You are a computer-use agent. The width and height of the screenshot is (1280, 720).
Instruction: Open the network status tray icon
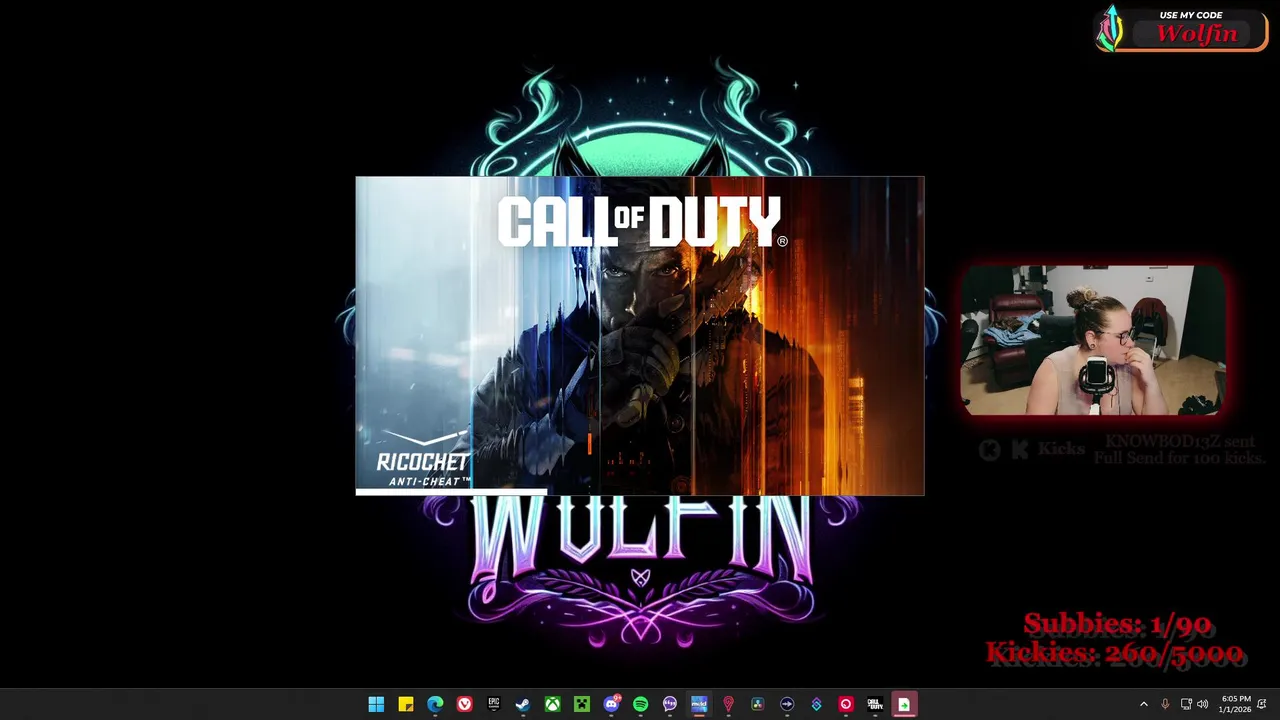coord(1186,704)
